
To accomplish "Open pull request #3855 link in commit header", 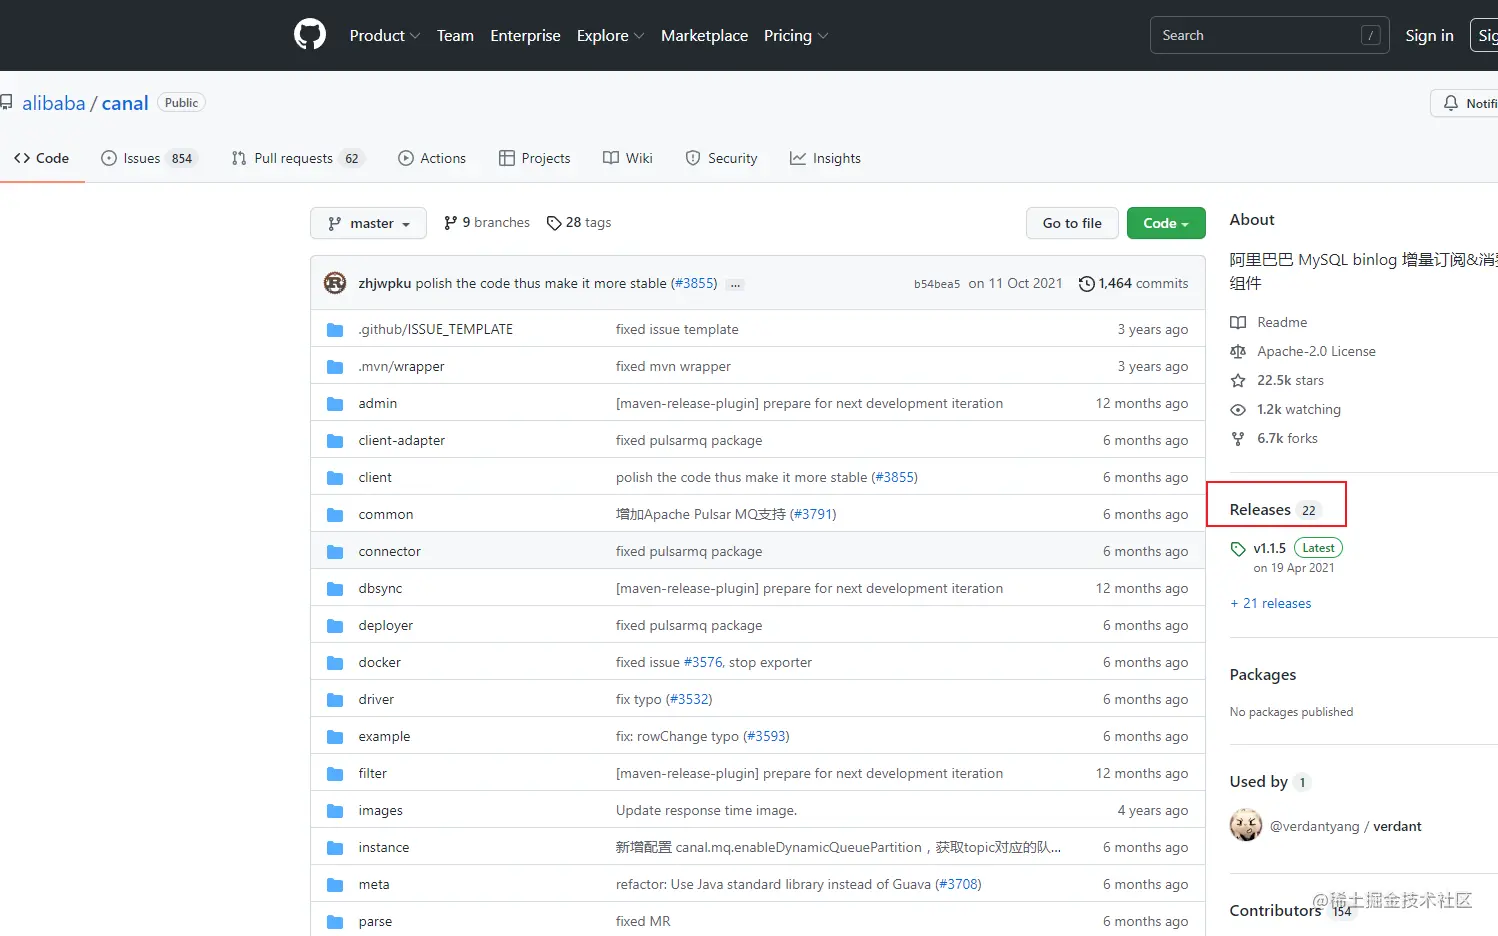I will (694, 284).
